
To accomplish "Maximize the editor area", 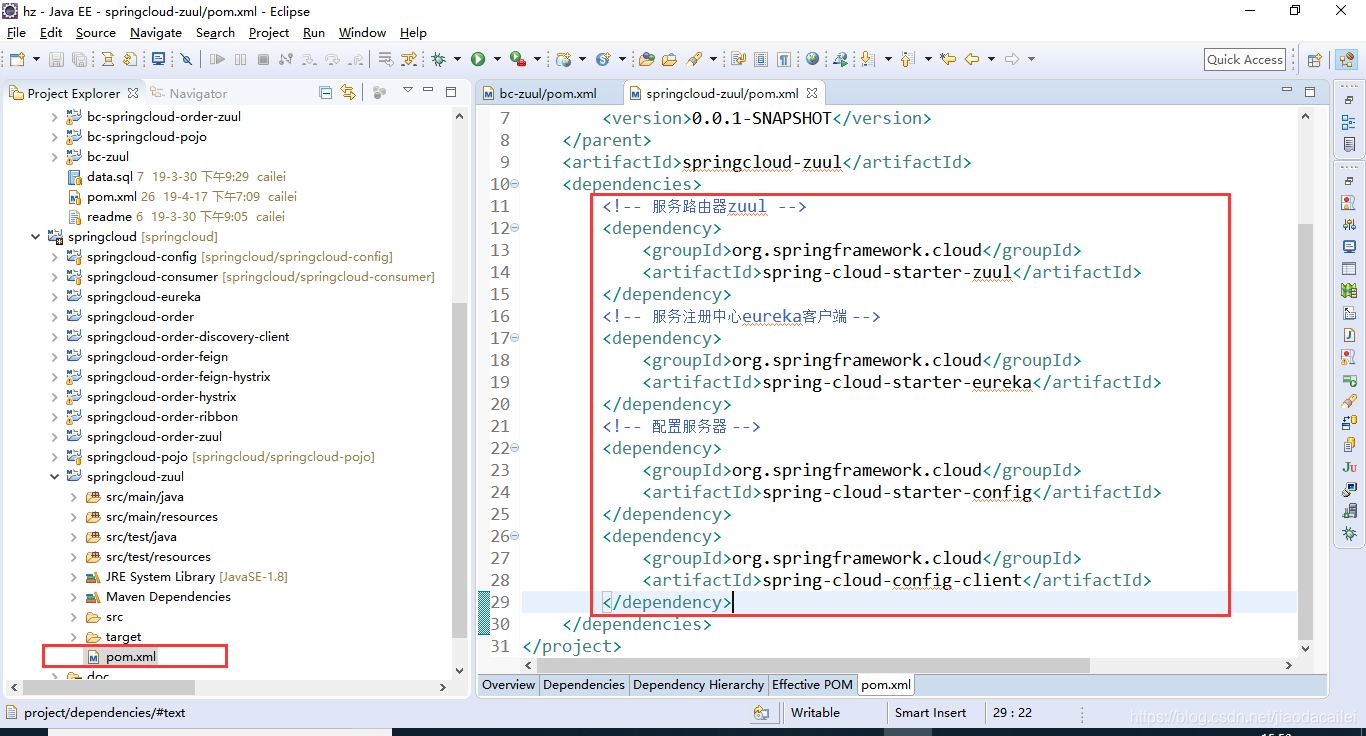I will [x=1311, y=91].
